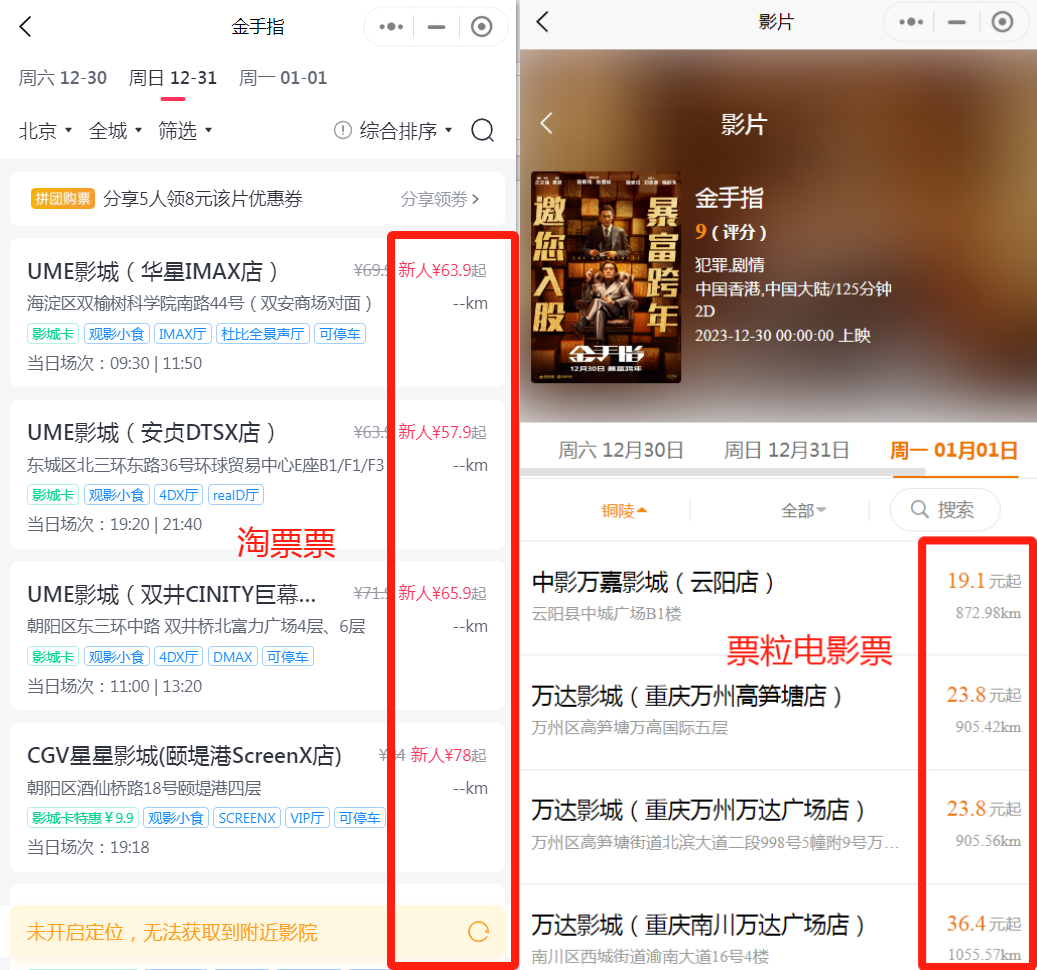Go back using the top arrow of the 影片 window
Viewport: 1037px width, 970px height.
(542, 22)
